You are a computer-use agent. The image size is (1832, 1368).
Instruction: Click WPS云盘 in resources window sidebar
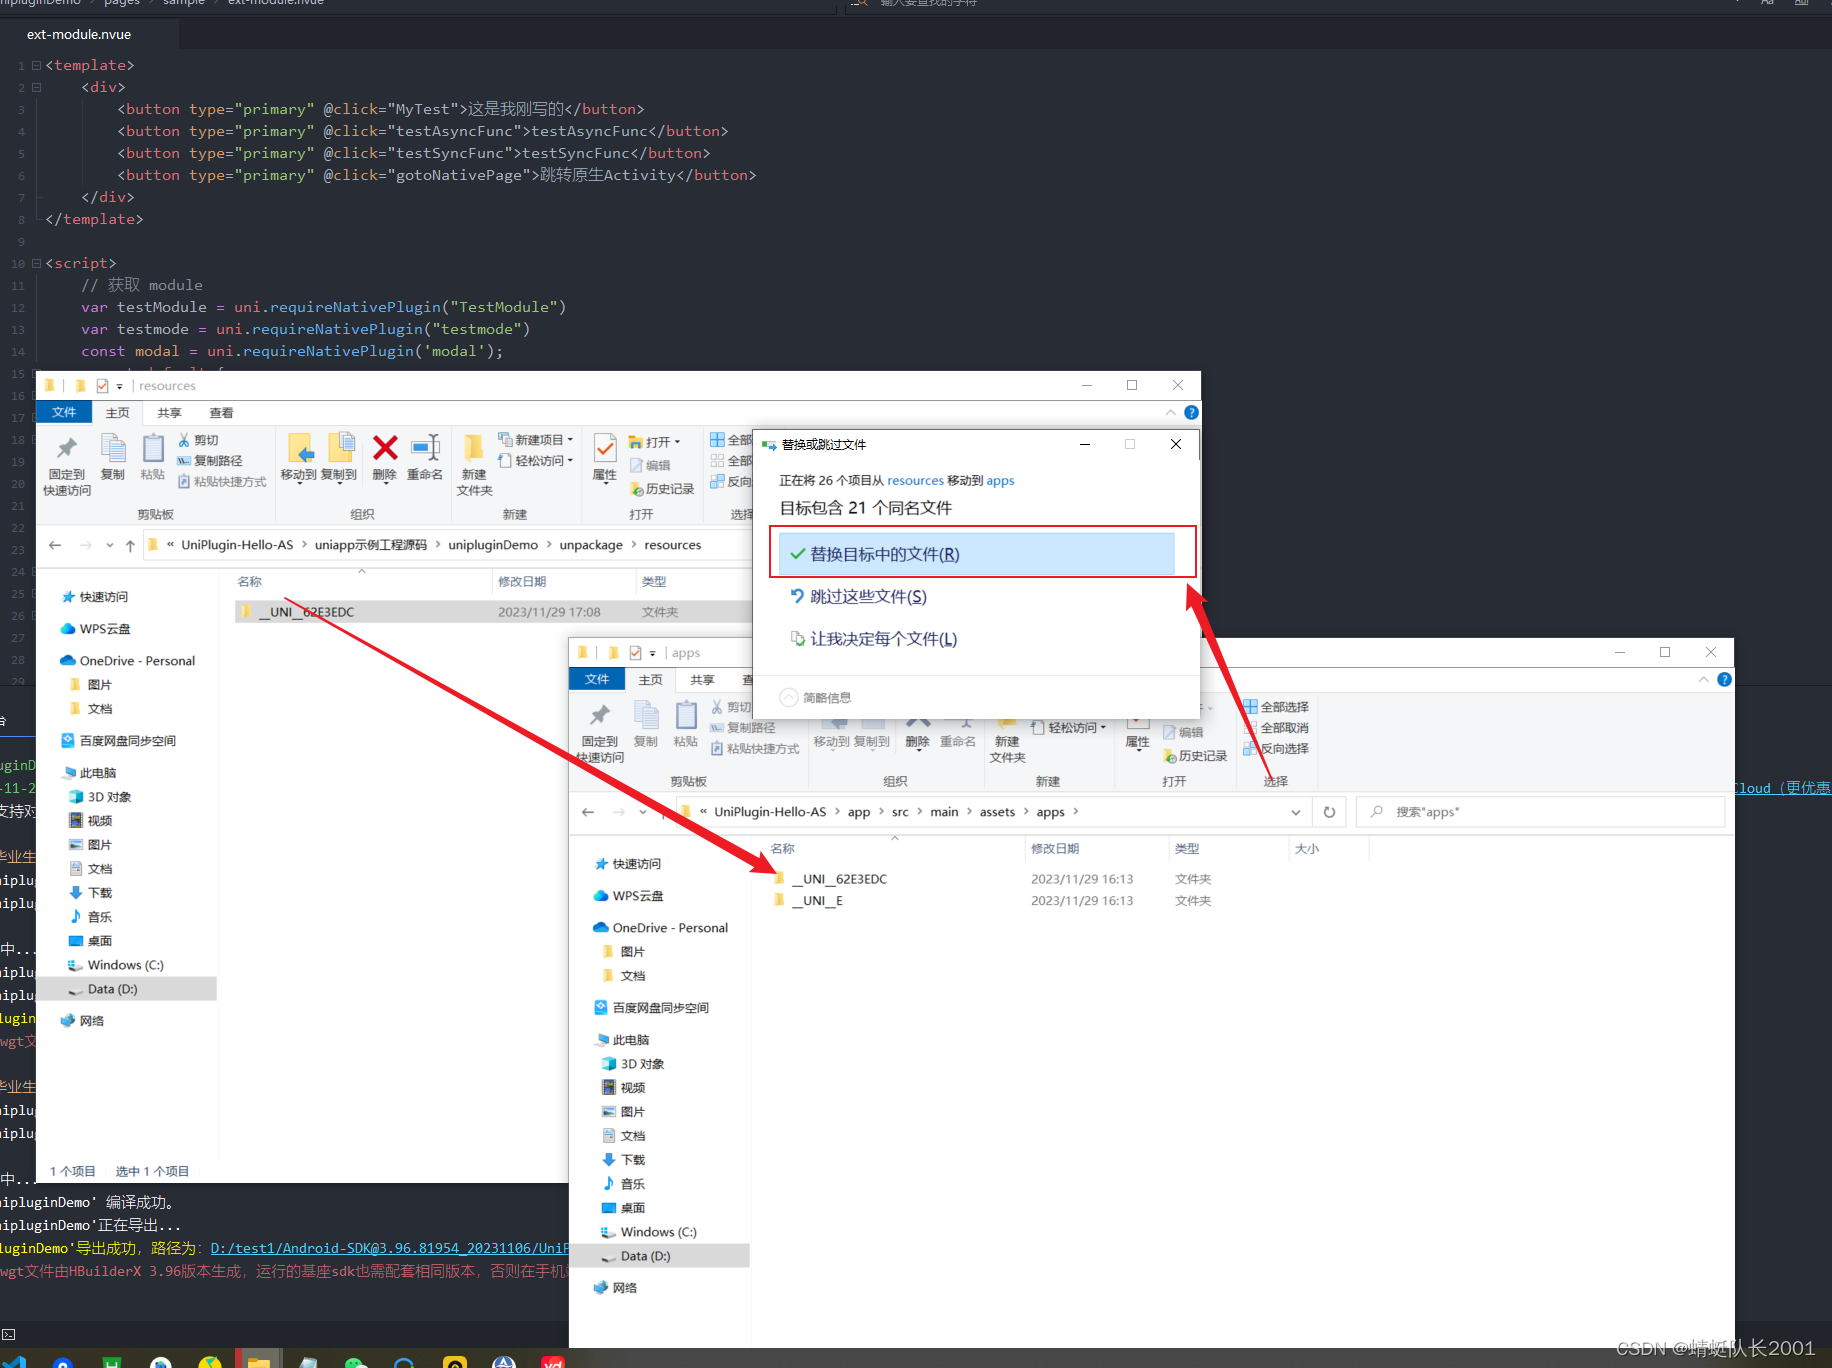click(x=105, y=629)
